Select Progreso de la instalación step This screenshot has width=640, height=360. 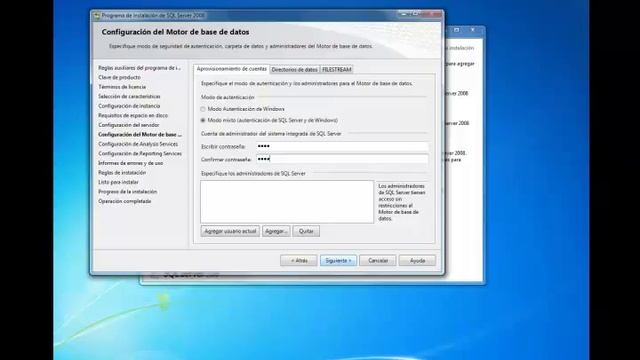click(127, 191)
